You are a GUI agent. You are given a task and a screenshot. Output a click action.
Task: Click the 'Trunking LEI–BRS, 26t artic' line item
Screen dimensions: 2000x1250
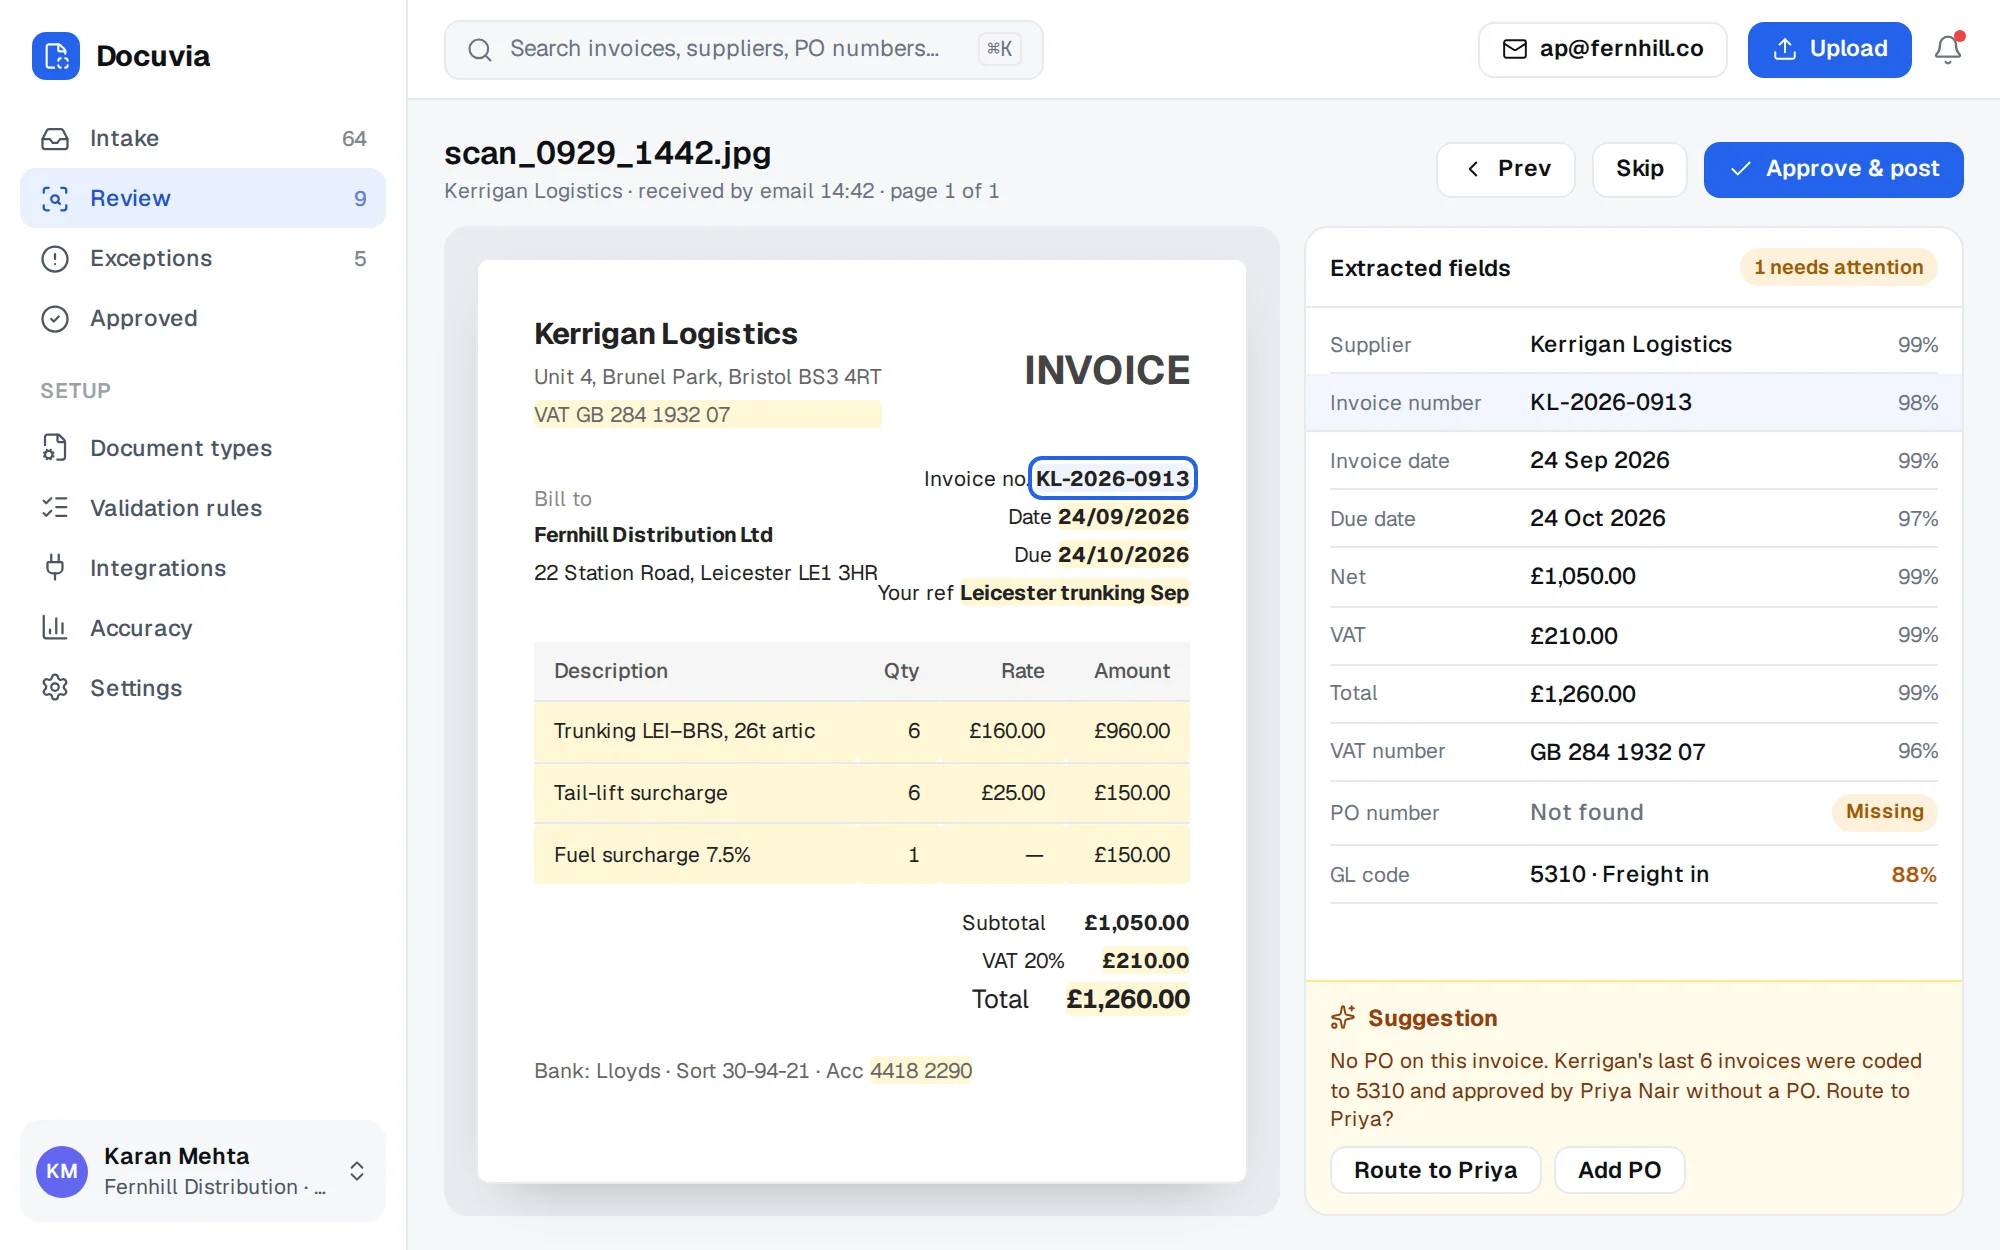(861, 731)
